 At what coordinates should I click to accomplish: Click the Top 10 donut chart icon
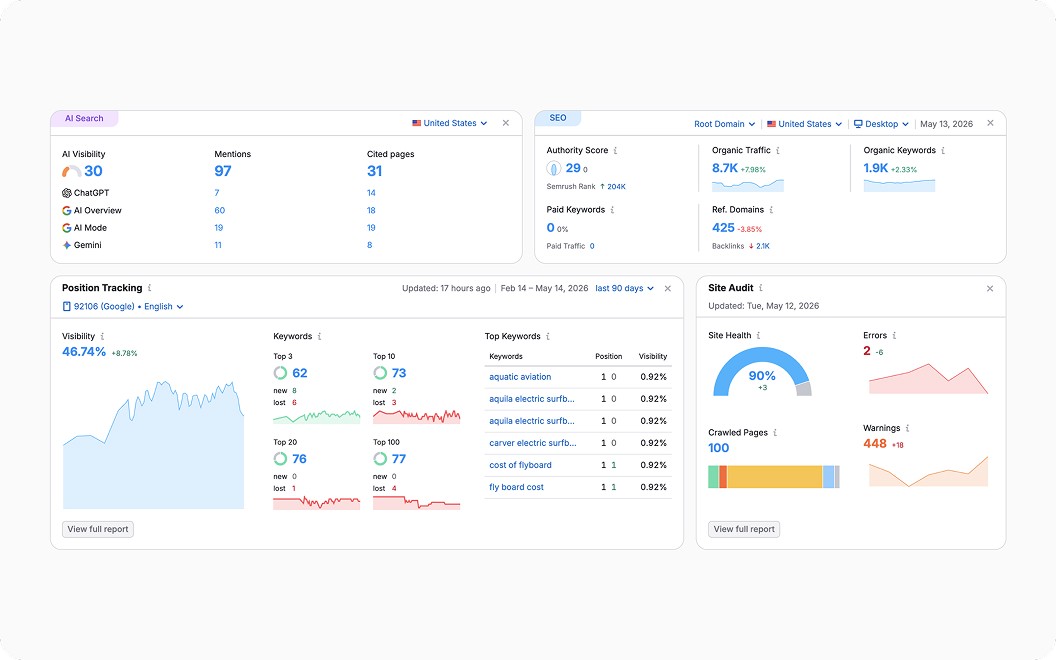(x=380, y=372)
